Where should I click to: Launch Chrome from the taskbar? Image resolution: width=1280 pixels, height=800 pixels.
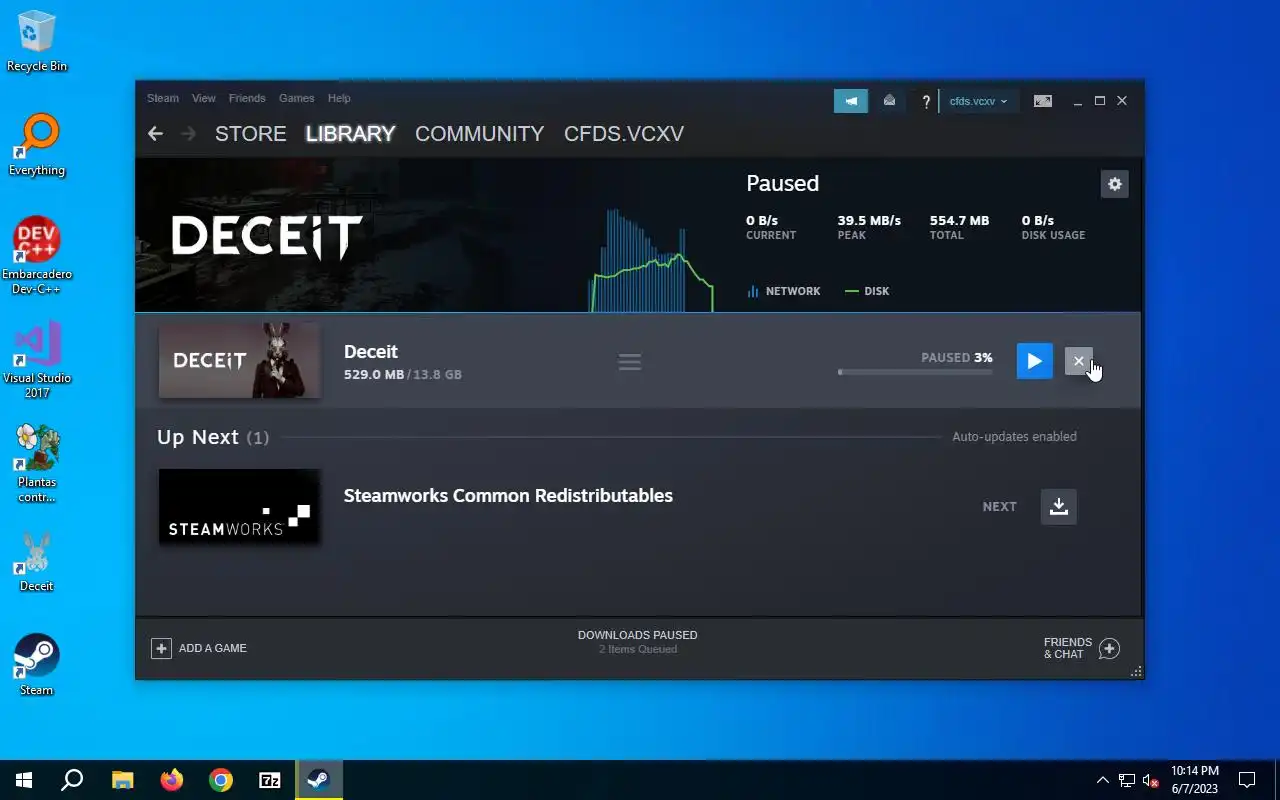(x=221, y=780)
